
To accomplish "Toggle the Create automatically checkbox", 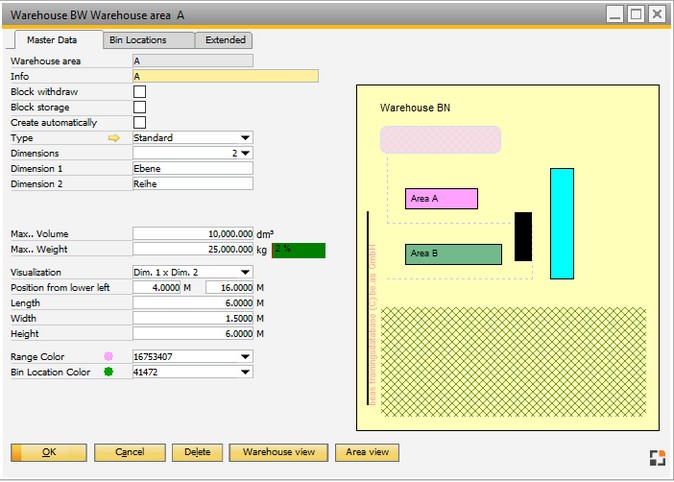I will point(139,123).
